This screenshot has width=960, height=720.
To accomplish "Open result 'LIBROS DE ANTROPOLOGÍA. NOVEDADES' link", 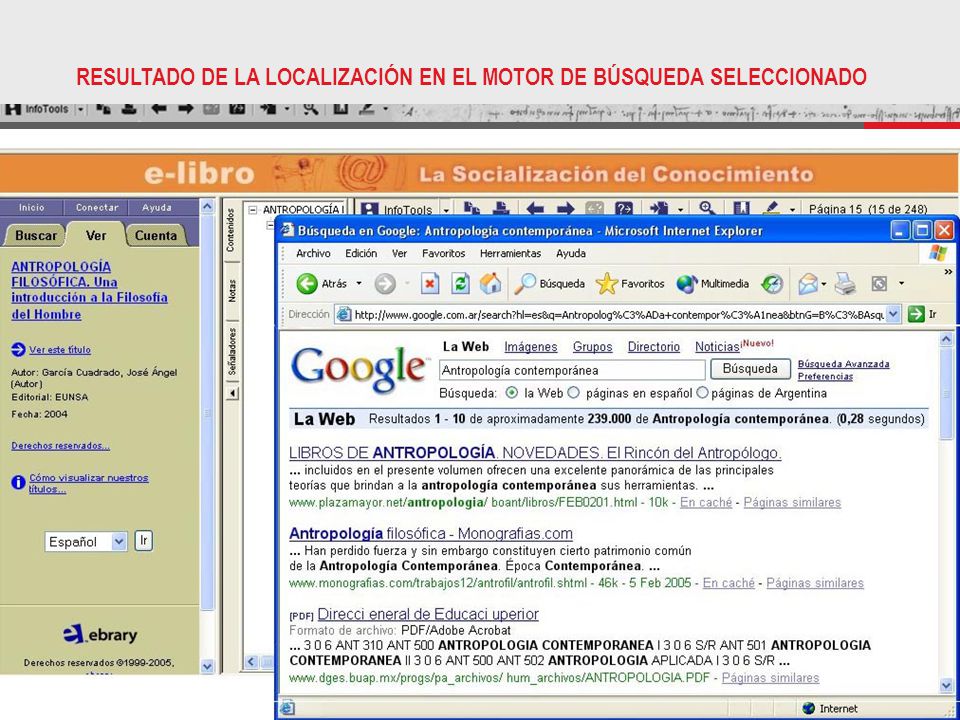I will (535, 453).
